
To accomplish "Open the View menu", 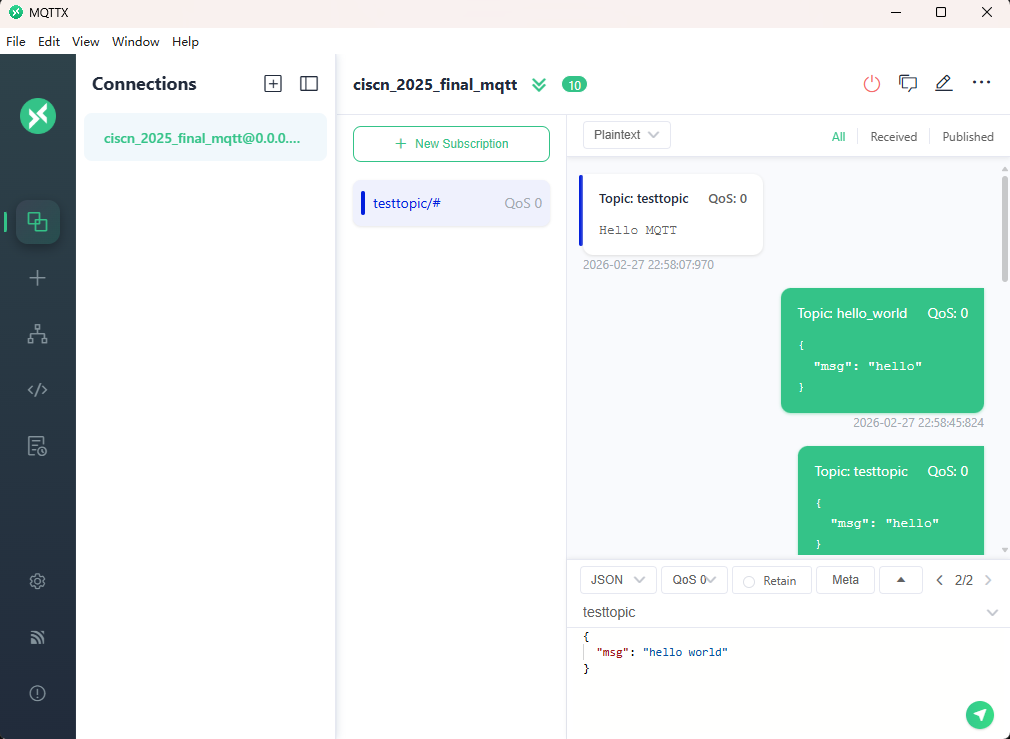I will [86, 42].
